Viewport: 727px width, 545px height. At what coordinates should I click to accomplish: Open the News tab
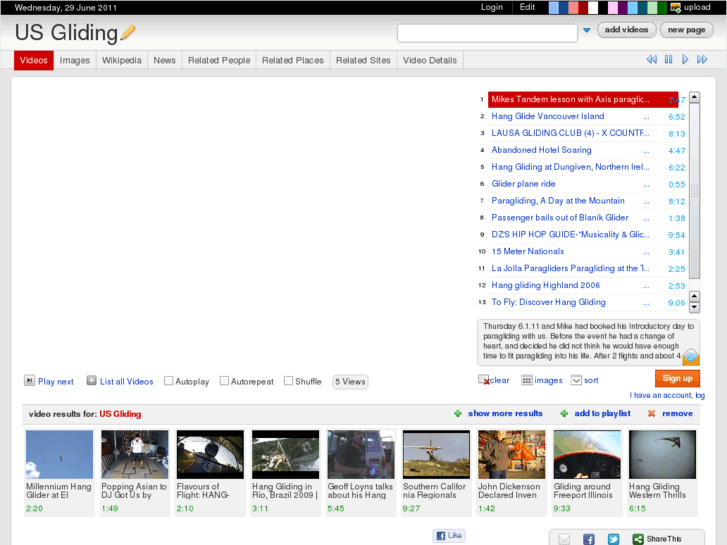[x=165, y=60]
